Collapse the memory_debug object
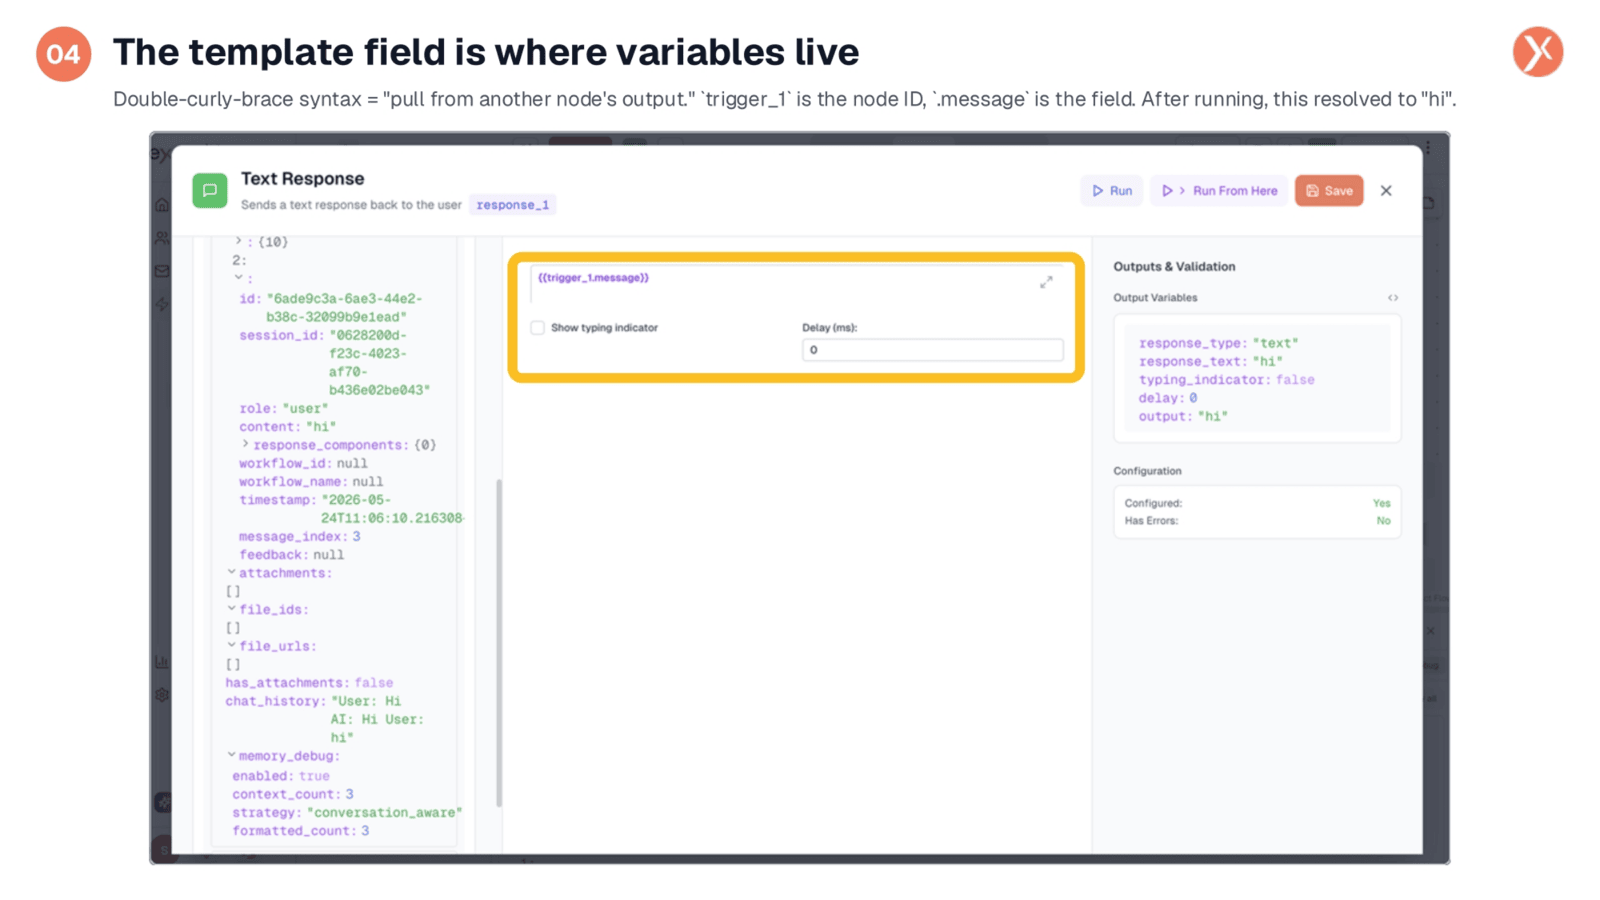 [232, 756]
